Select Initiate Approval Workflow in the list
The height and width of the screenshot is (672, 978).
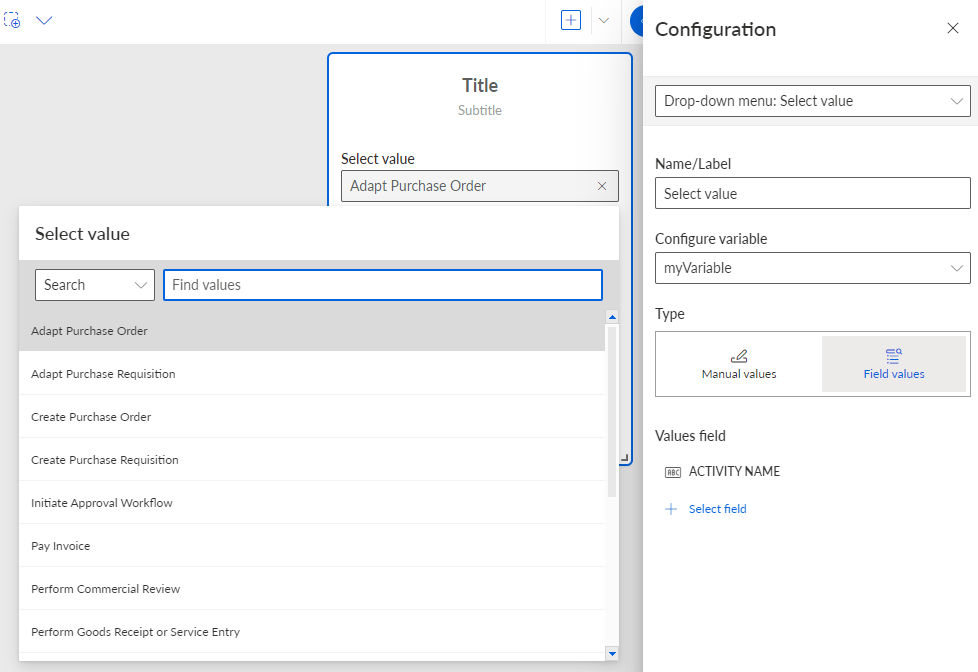tap(312, 503)
